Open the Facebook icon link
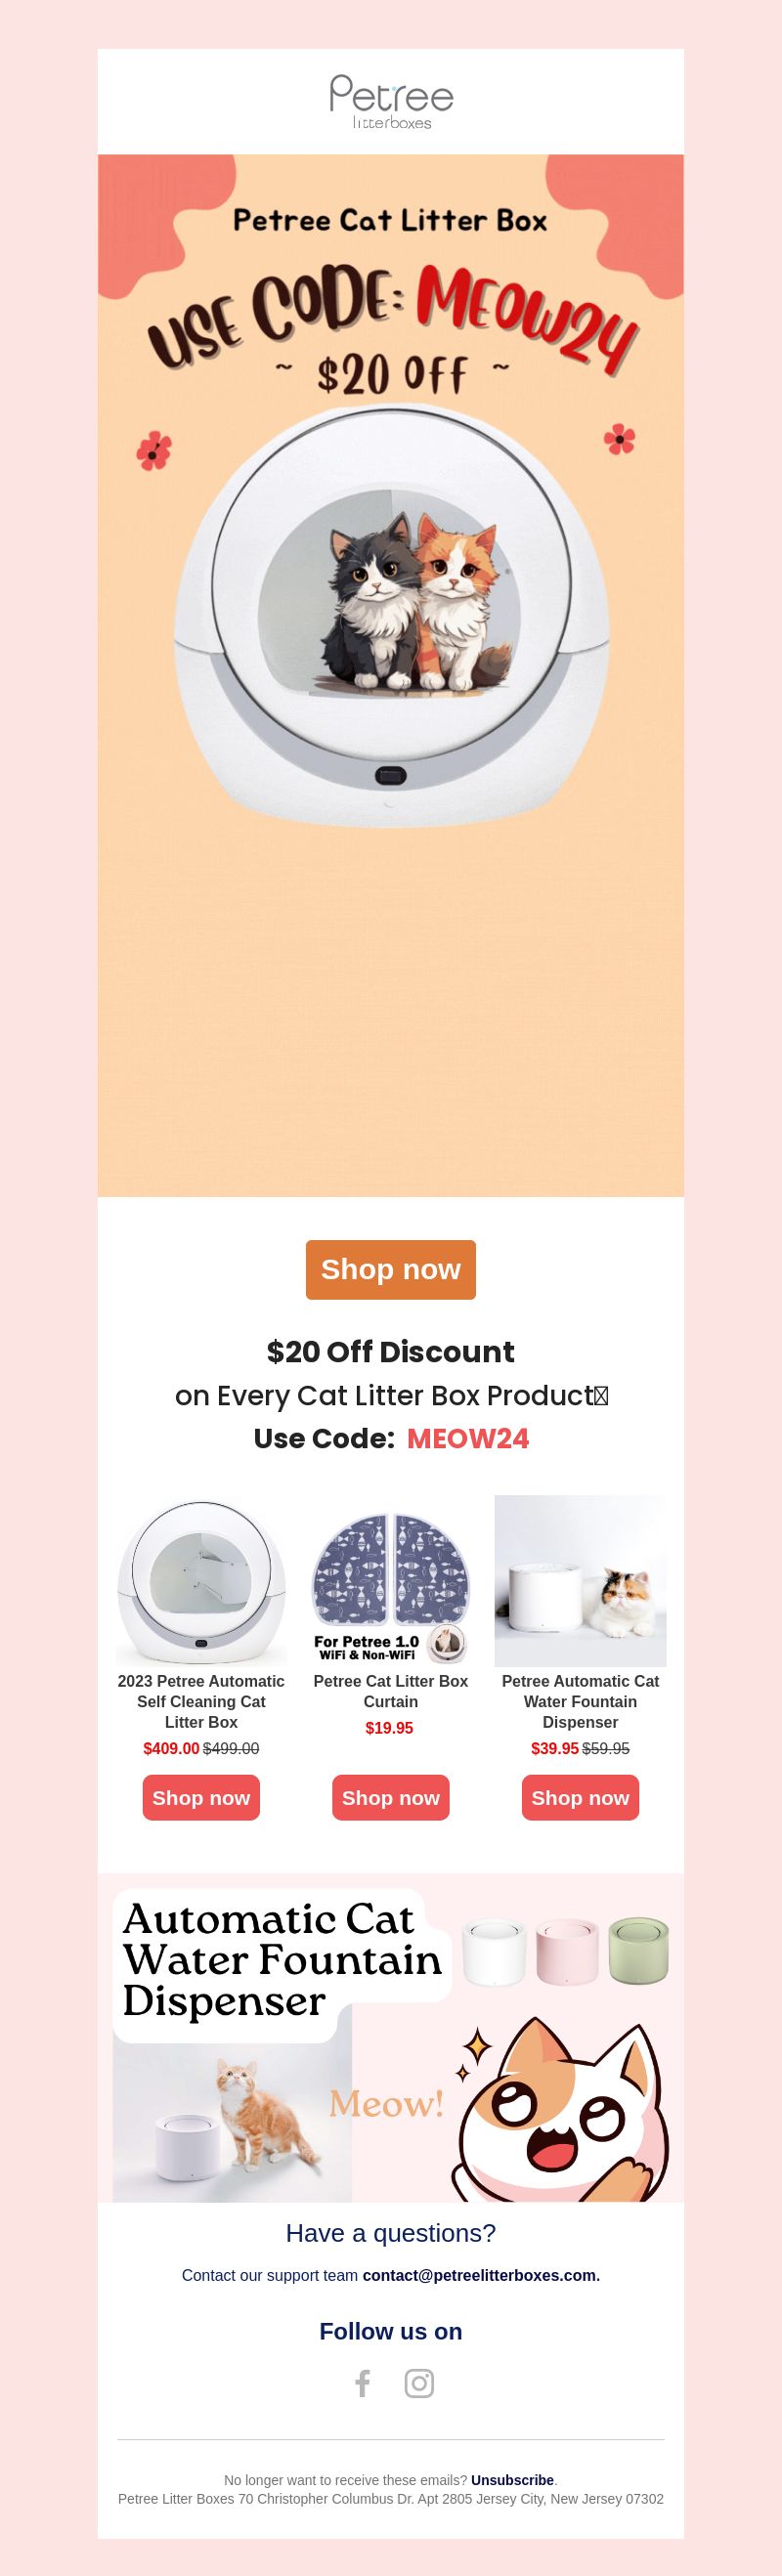Screen dimensions: 782x2576 [x=363, y=2383]
